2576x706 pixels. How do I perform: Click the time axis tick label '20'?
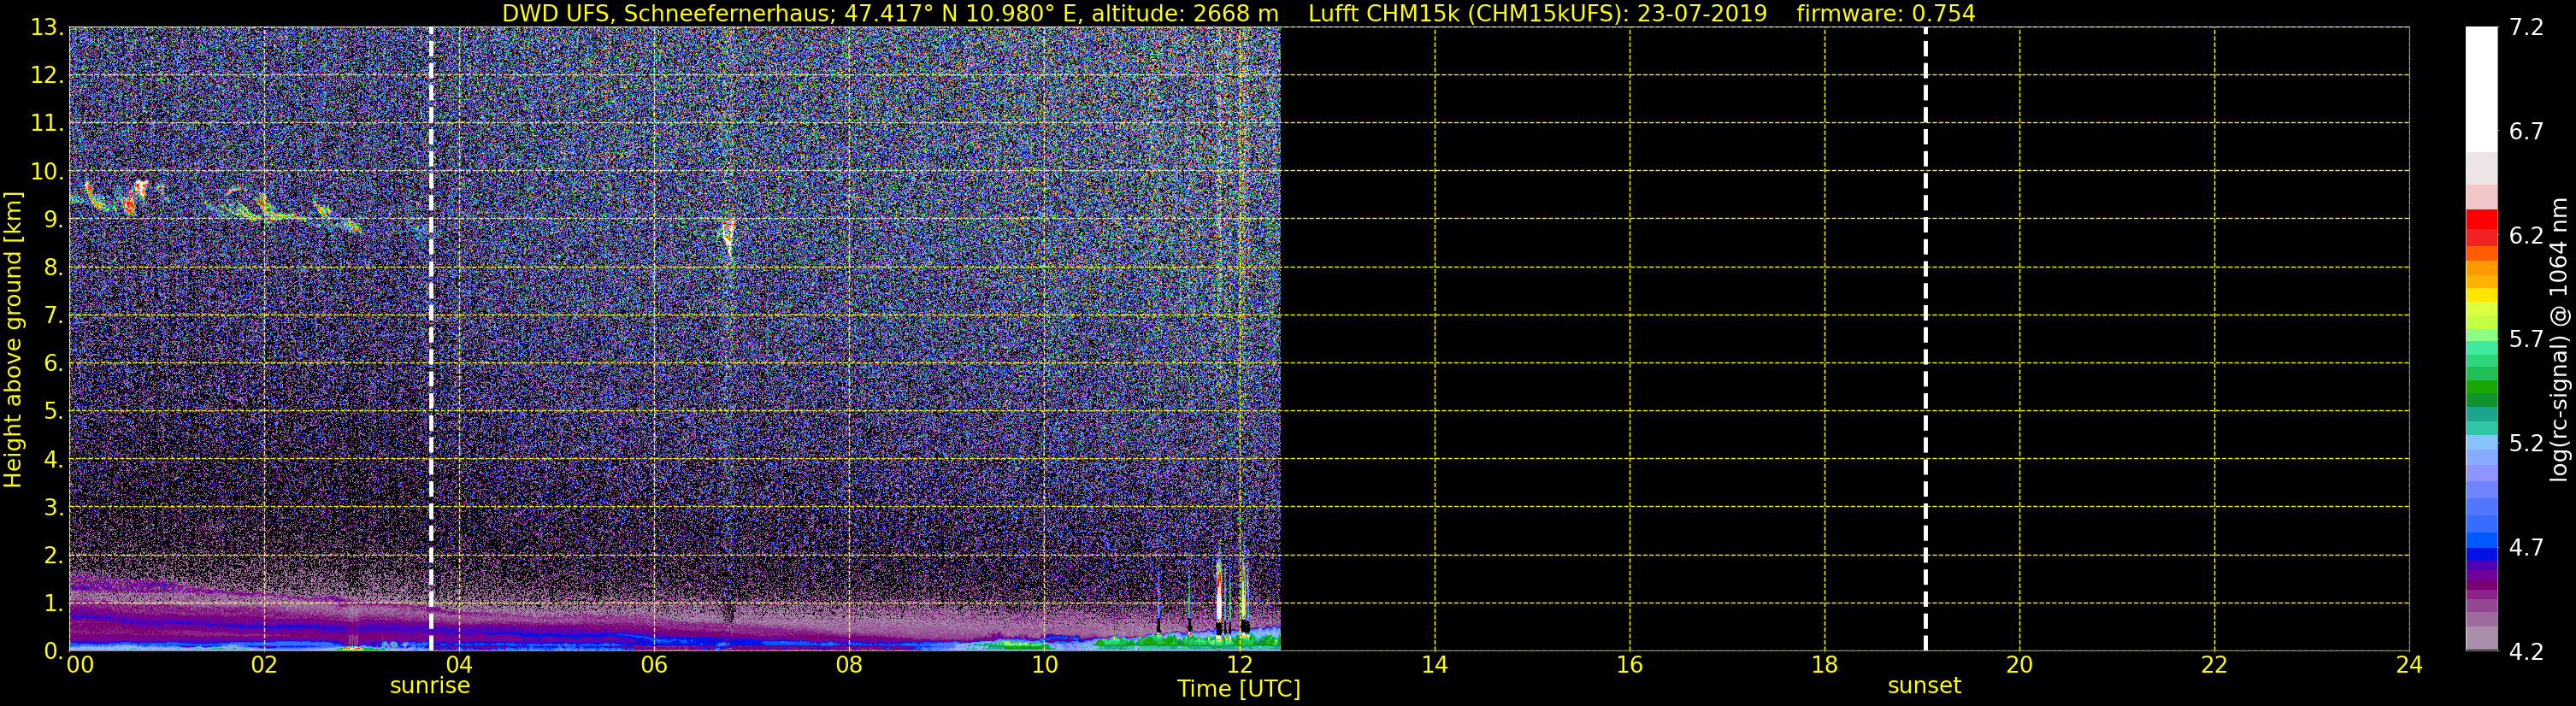2019,665
